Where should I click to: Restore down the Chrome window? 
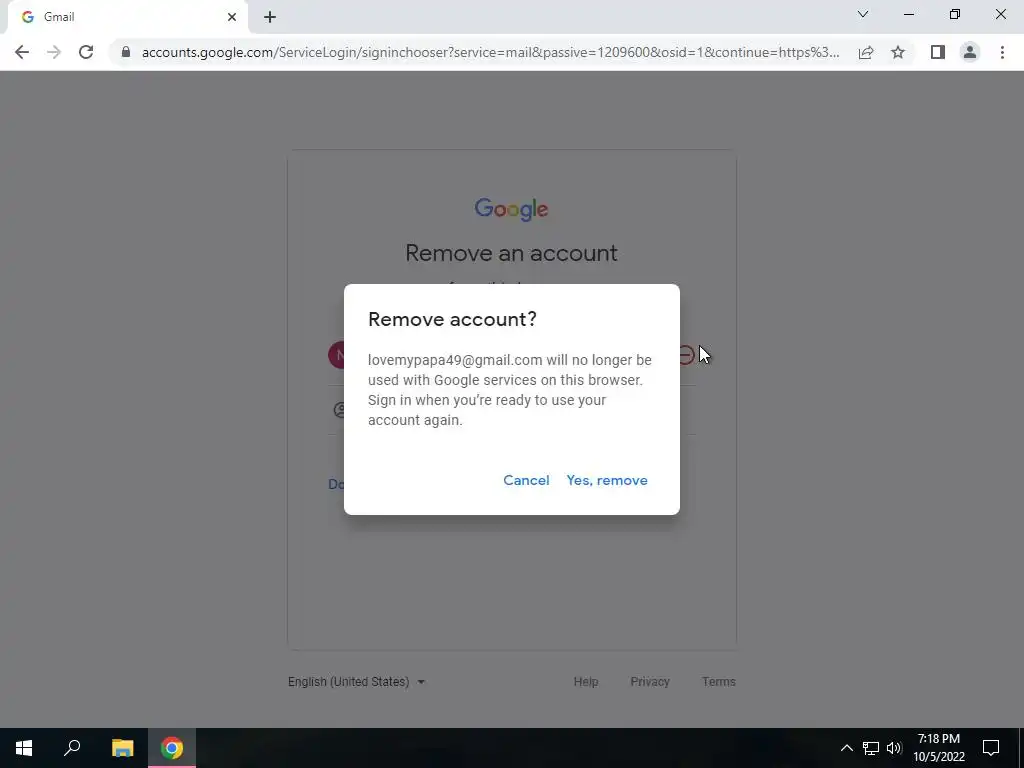pos(955,14)
